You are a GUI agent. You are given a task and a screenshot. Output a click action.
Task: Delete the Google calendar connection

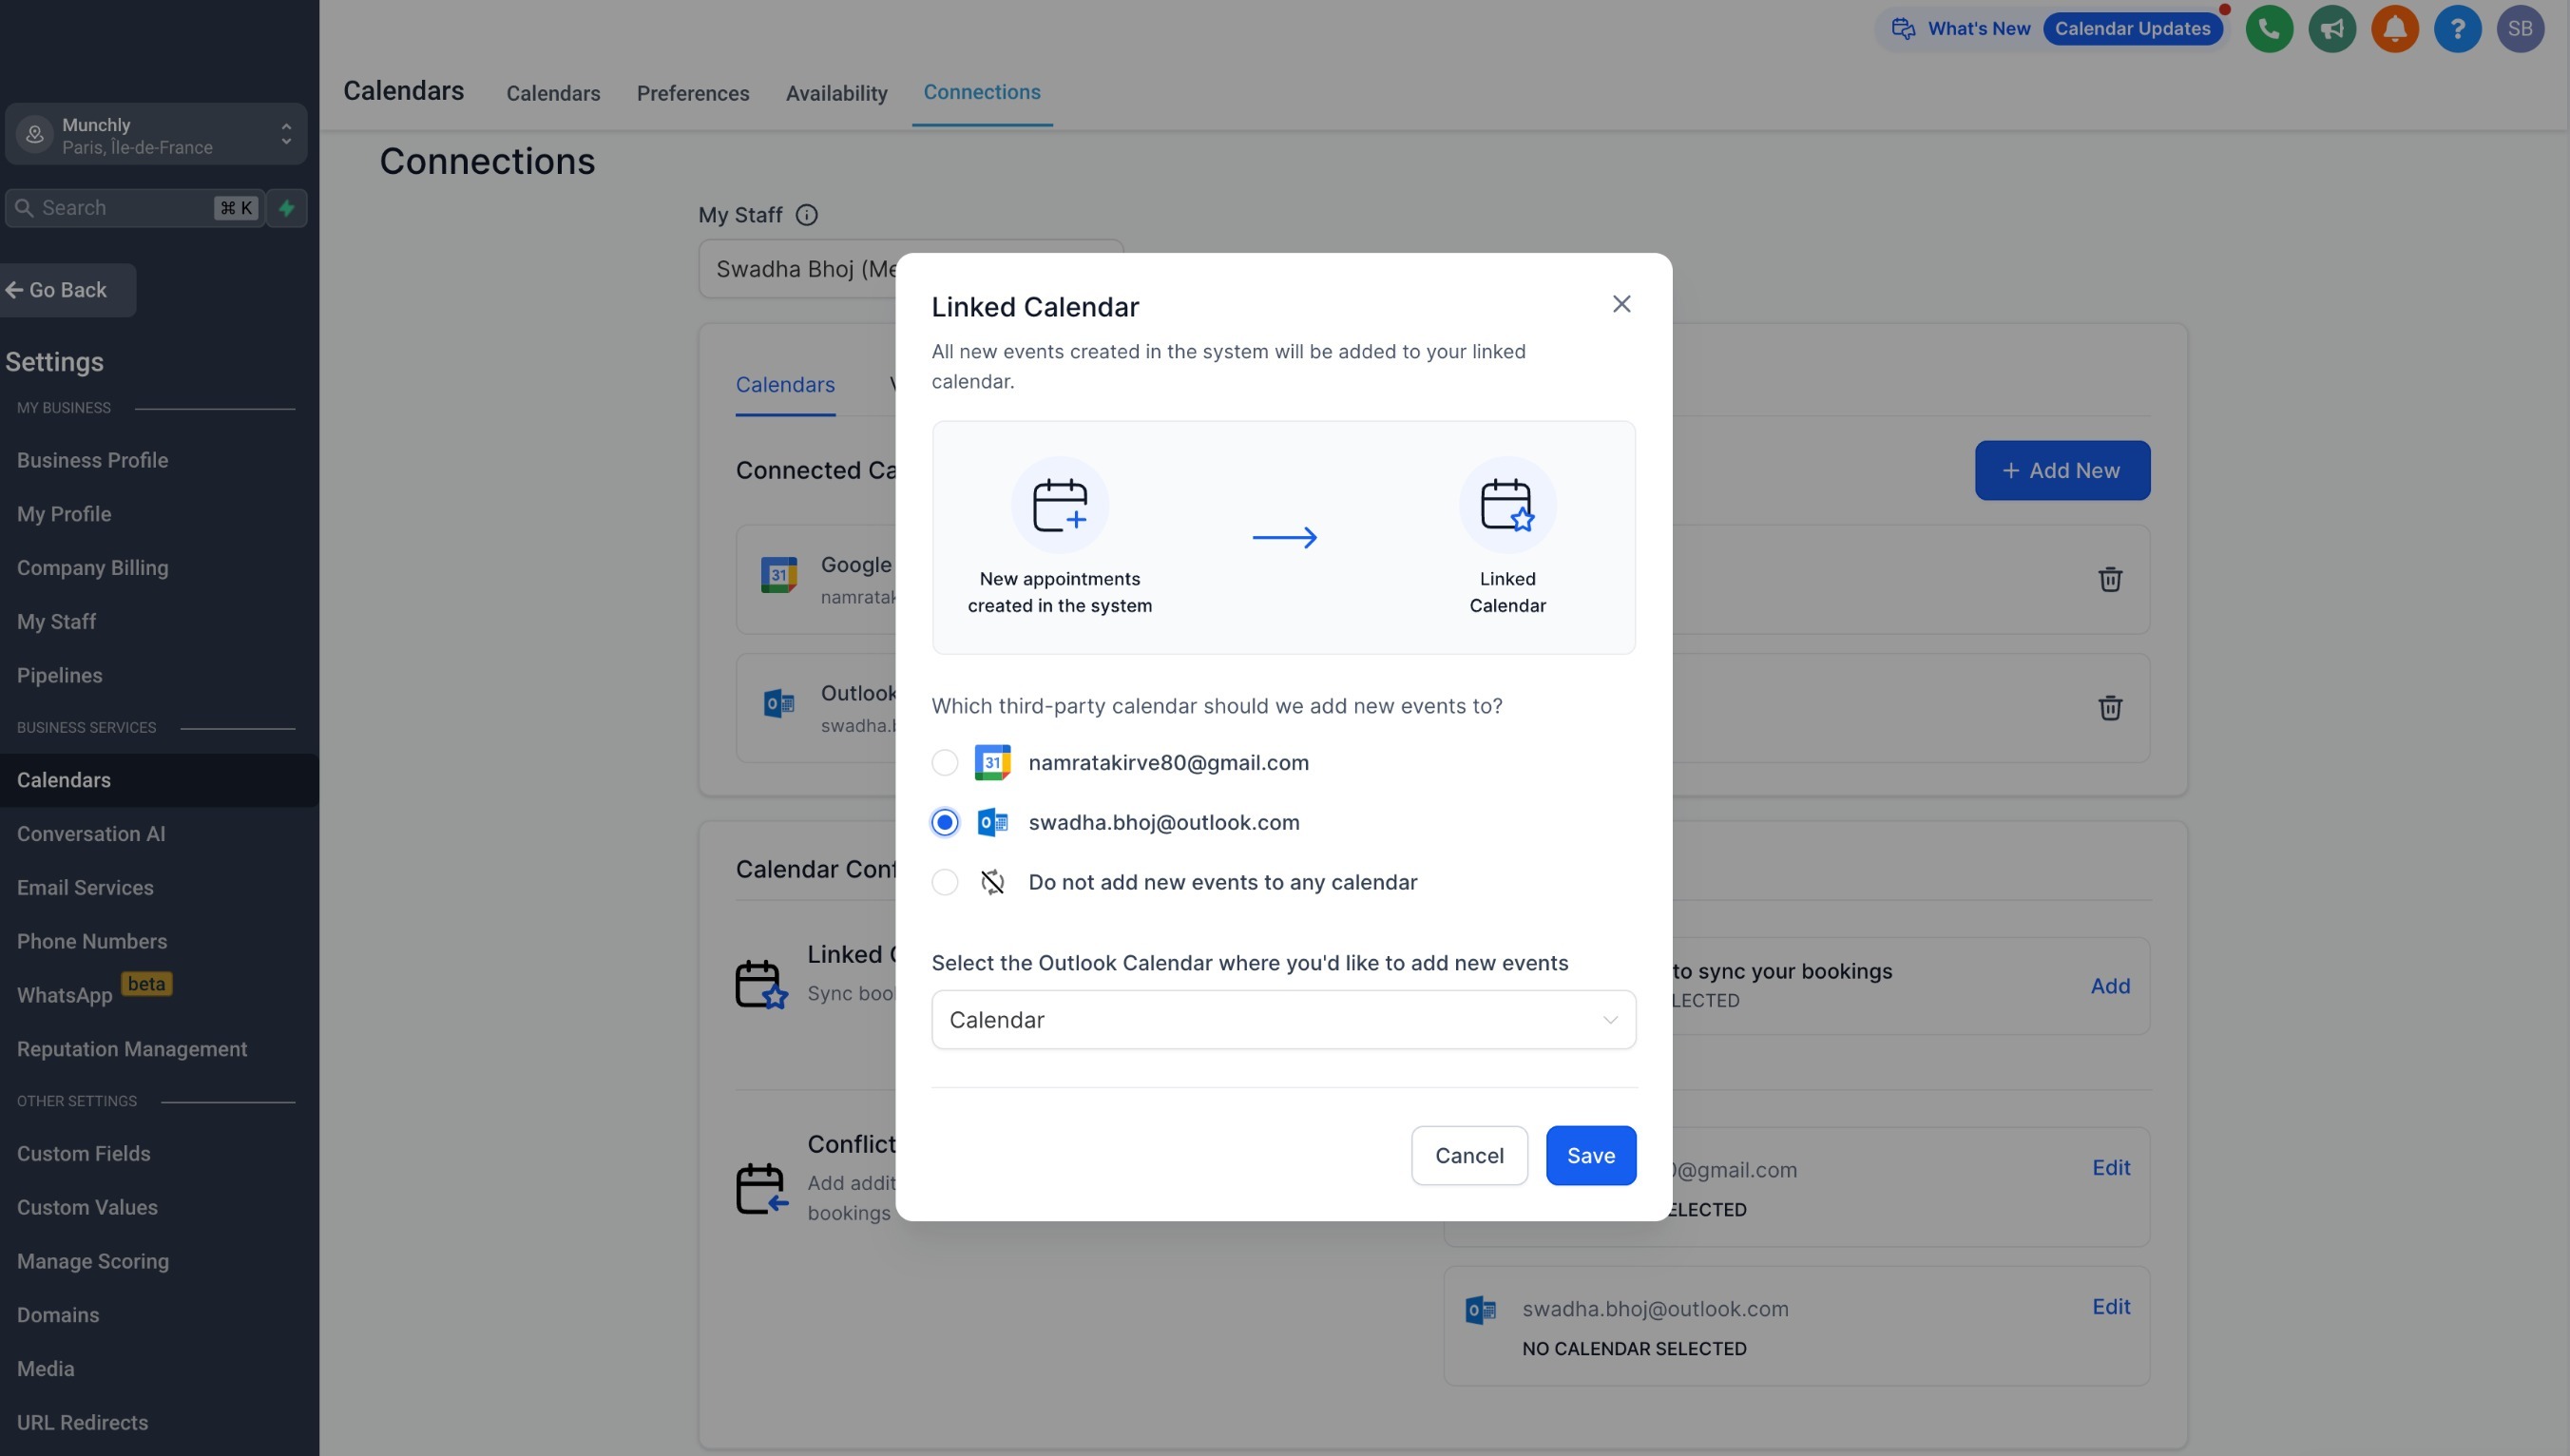[x=2110, y=579]
